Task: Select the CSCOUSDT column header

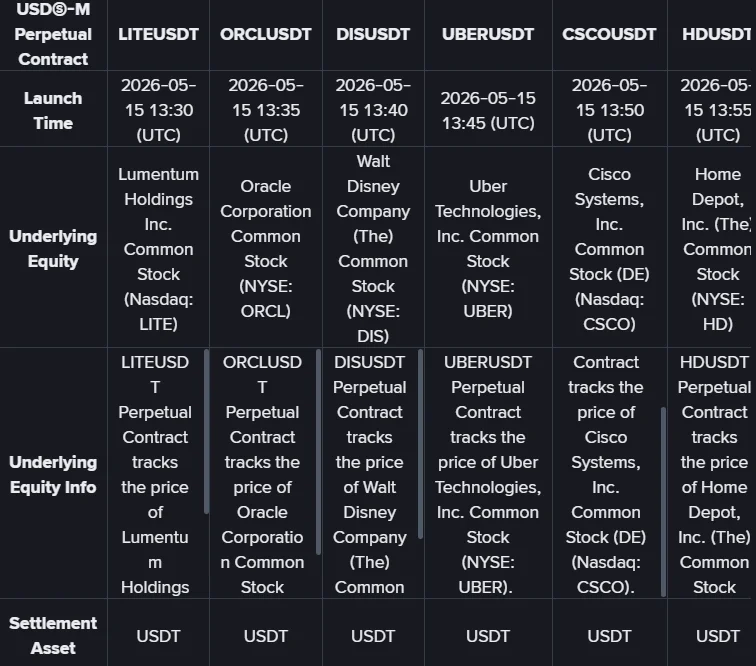Action: click(x=609, y=35)
